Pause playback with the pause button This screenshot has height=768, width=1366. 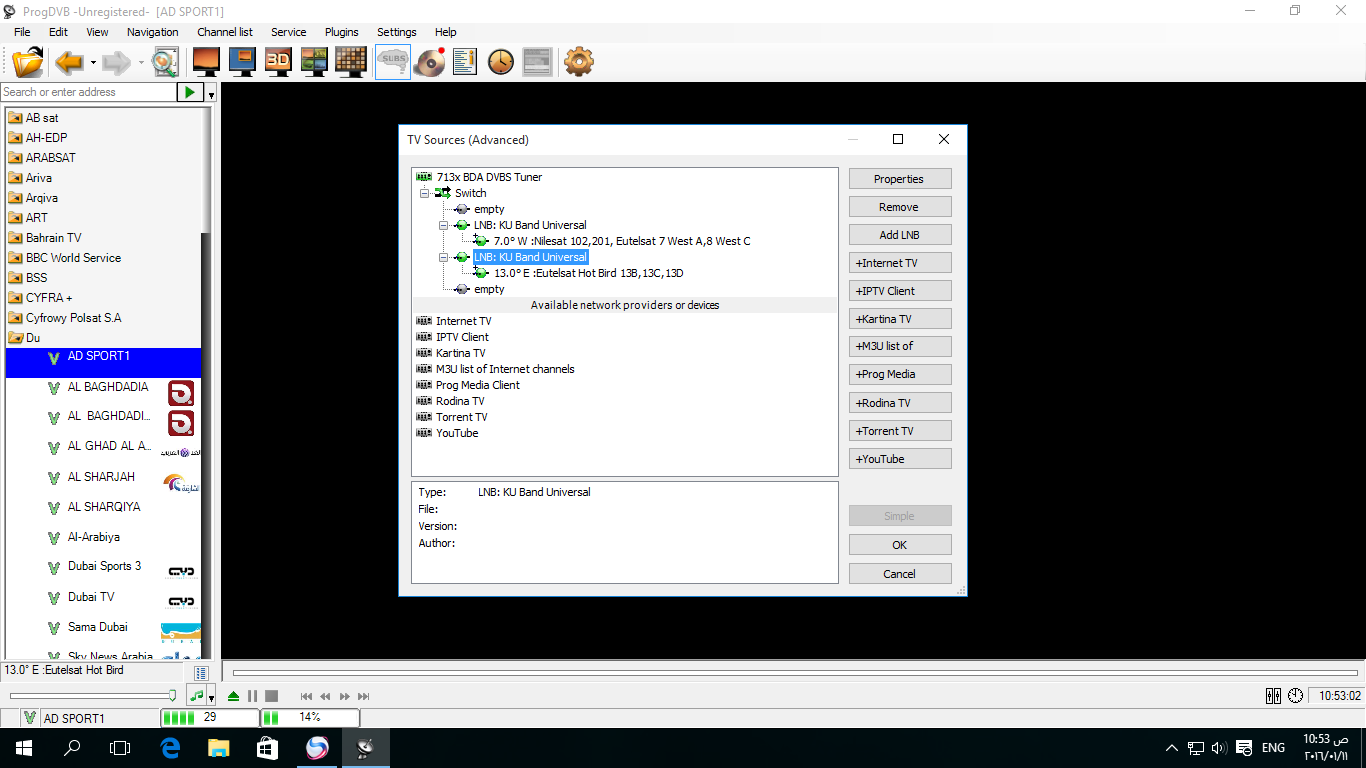[253, 696]
